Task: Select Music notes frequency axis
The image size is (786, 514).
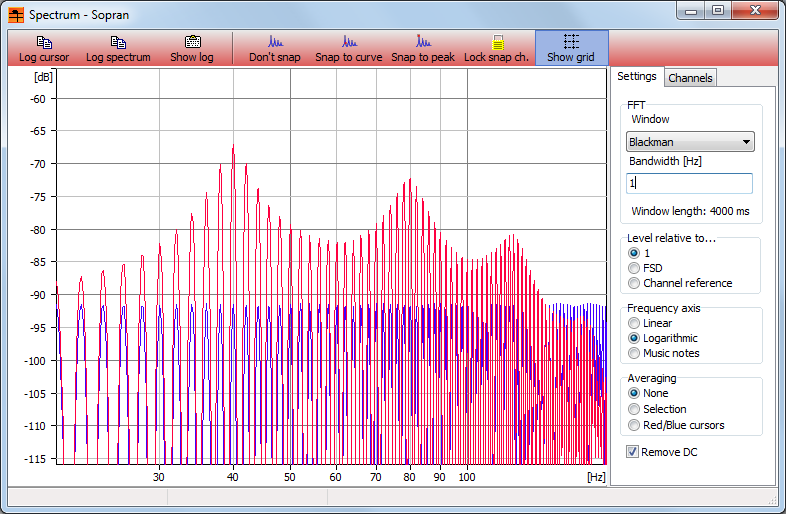Action: pyautogui.click(x=634, y=353)
